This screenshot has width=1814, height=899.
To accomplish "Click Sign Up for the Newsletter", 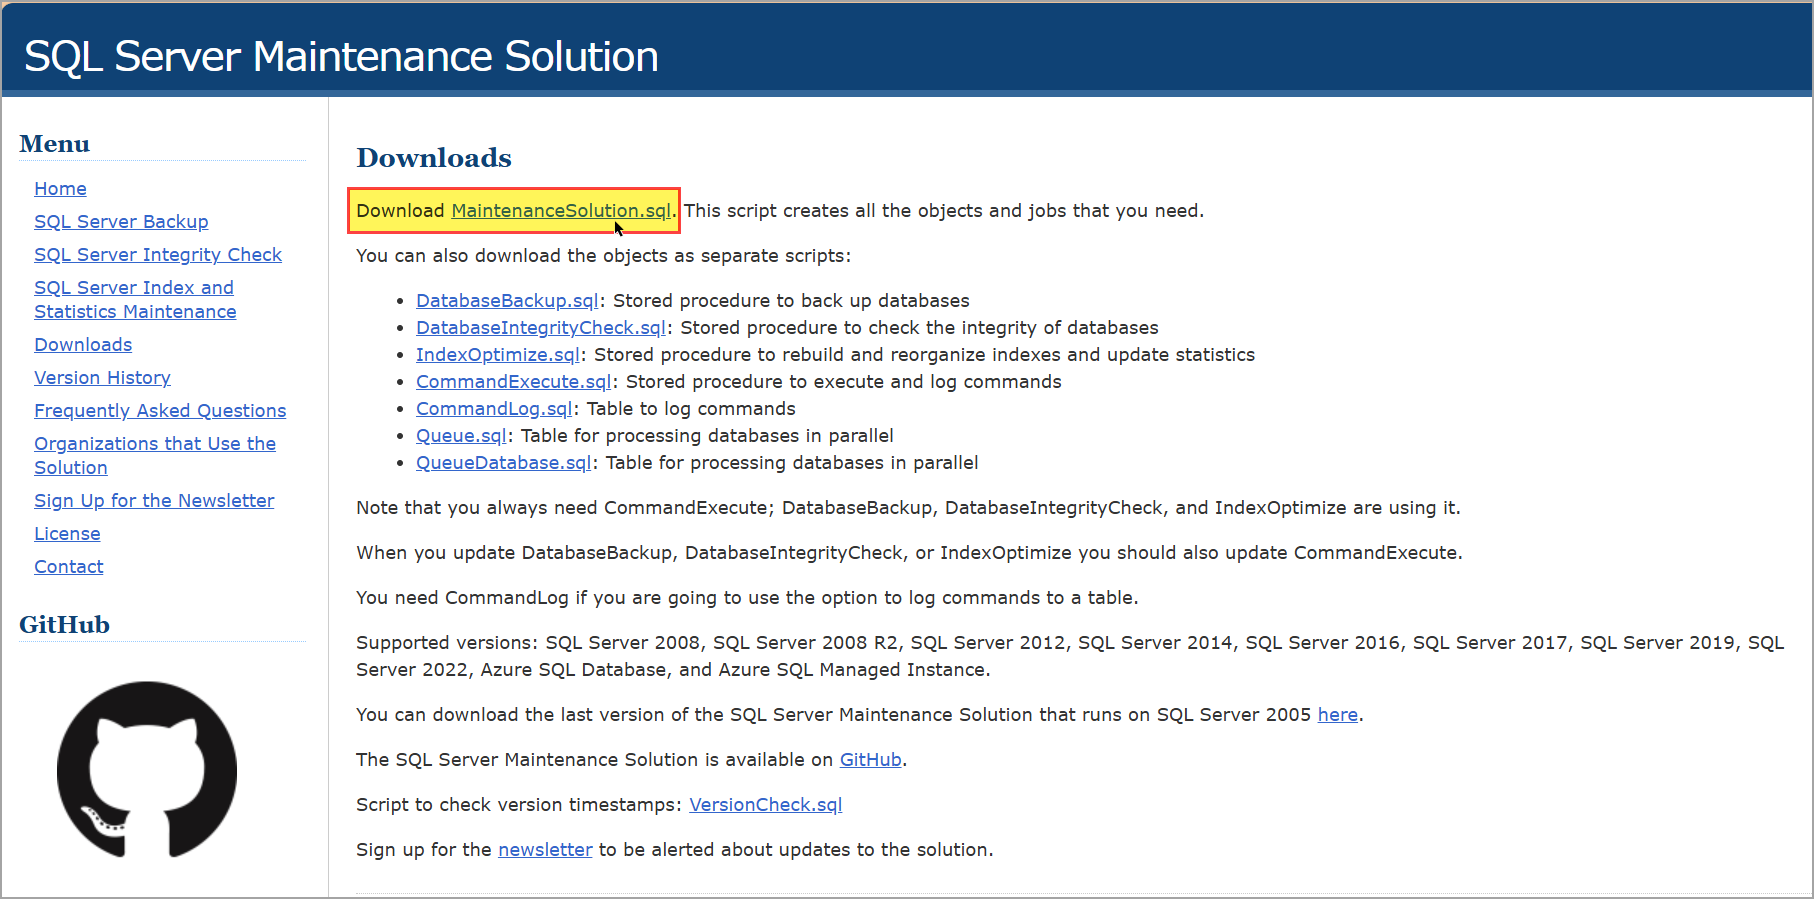I will [154, 501].
